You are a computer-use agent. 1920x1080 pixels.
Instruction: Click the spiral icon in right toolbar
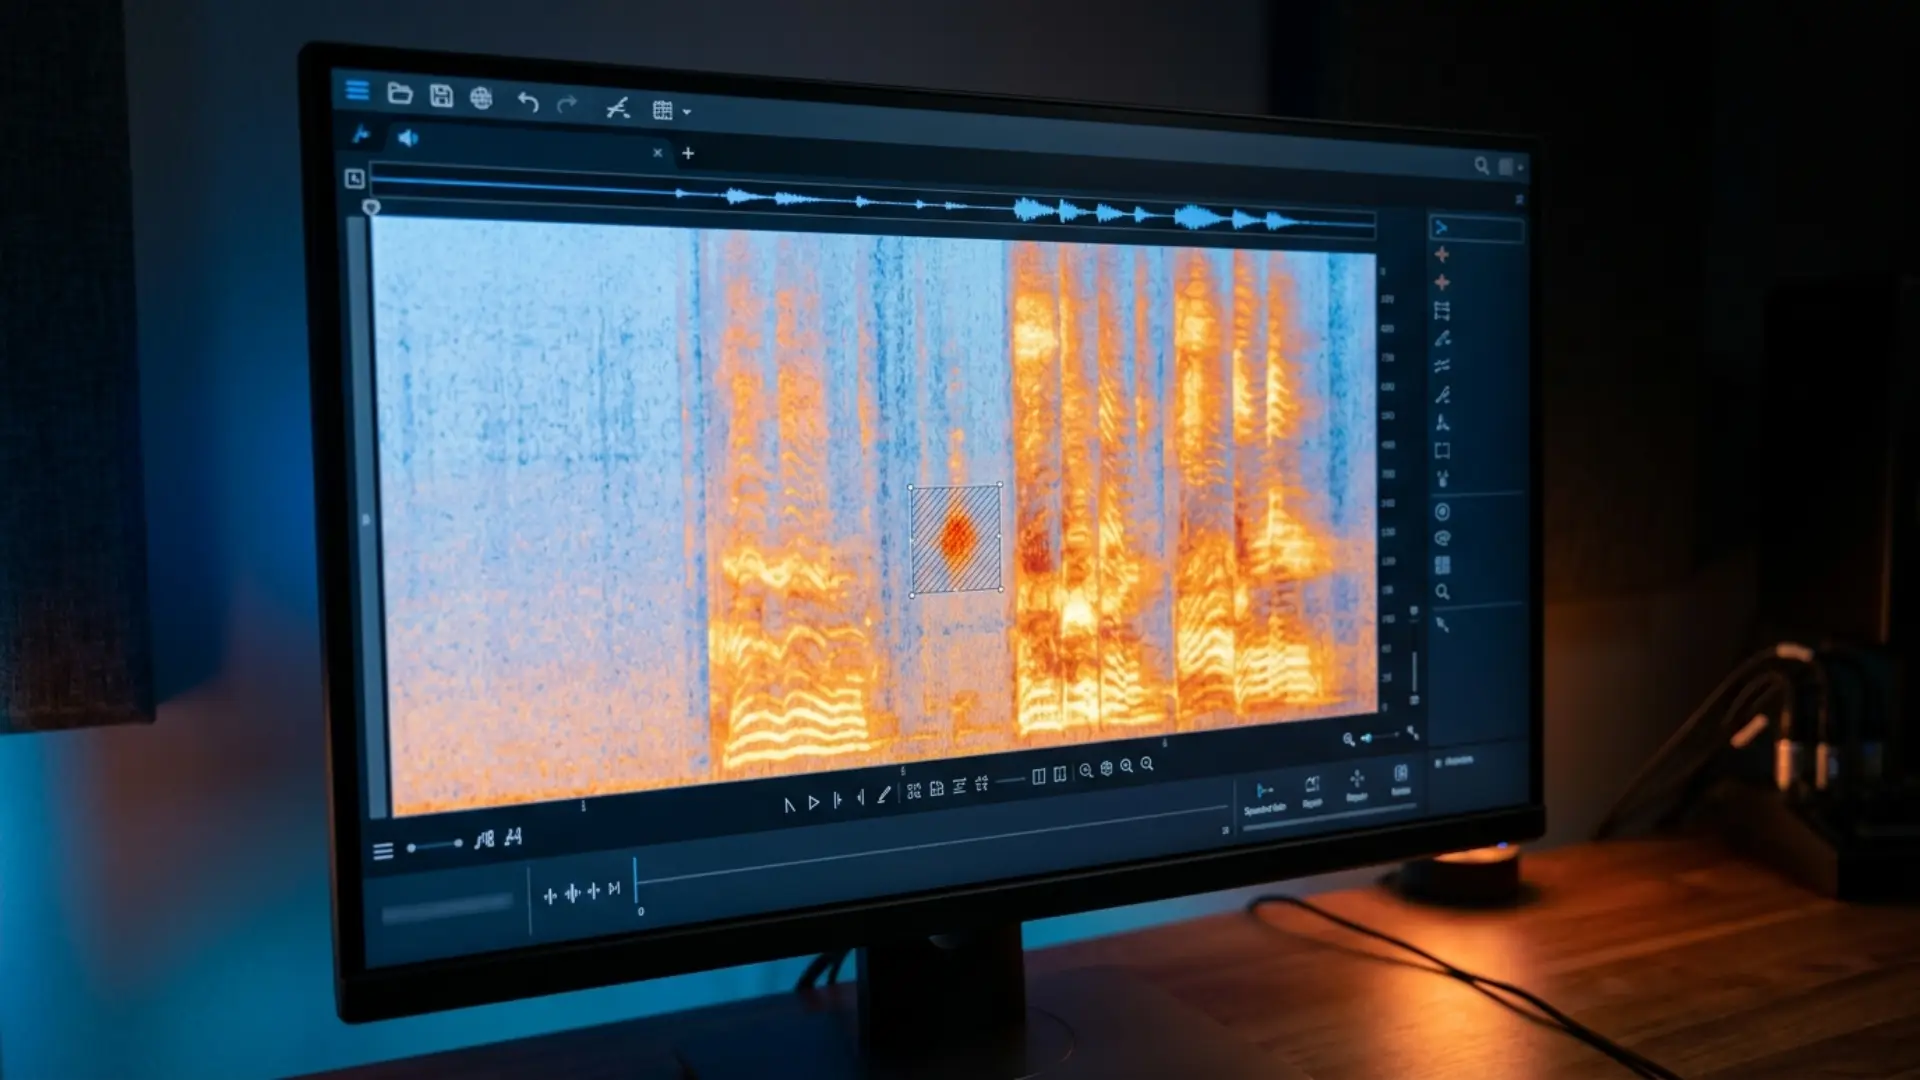[1441, 539]
